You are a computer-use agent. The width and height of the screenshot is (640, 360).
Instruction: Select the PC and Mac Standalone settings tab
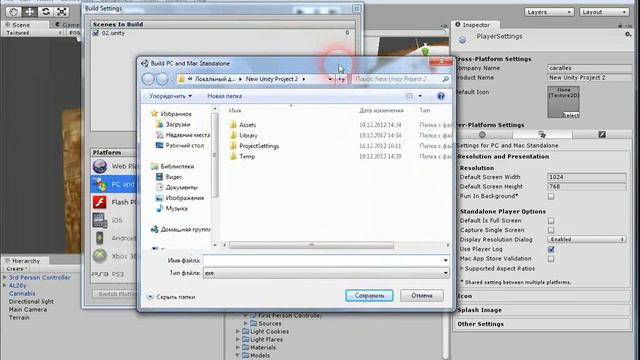pyautogui.click(x=542, y=135)
